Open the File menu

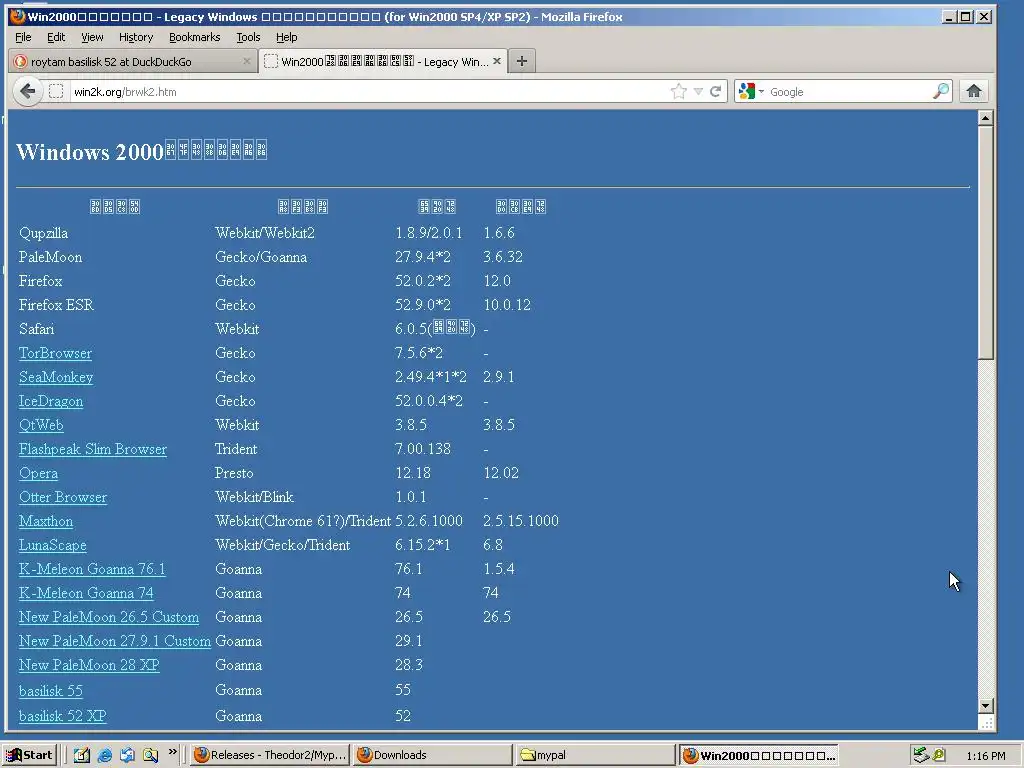(x=23, y=37)
